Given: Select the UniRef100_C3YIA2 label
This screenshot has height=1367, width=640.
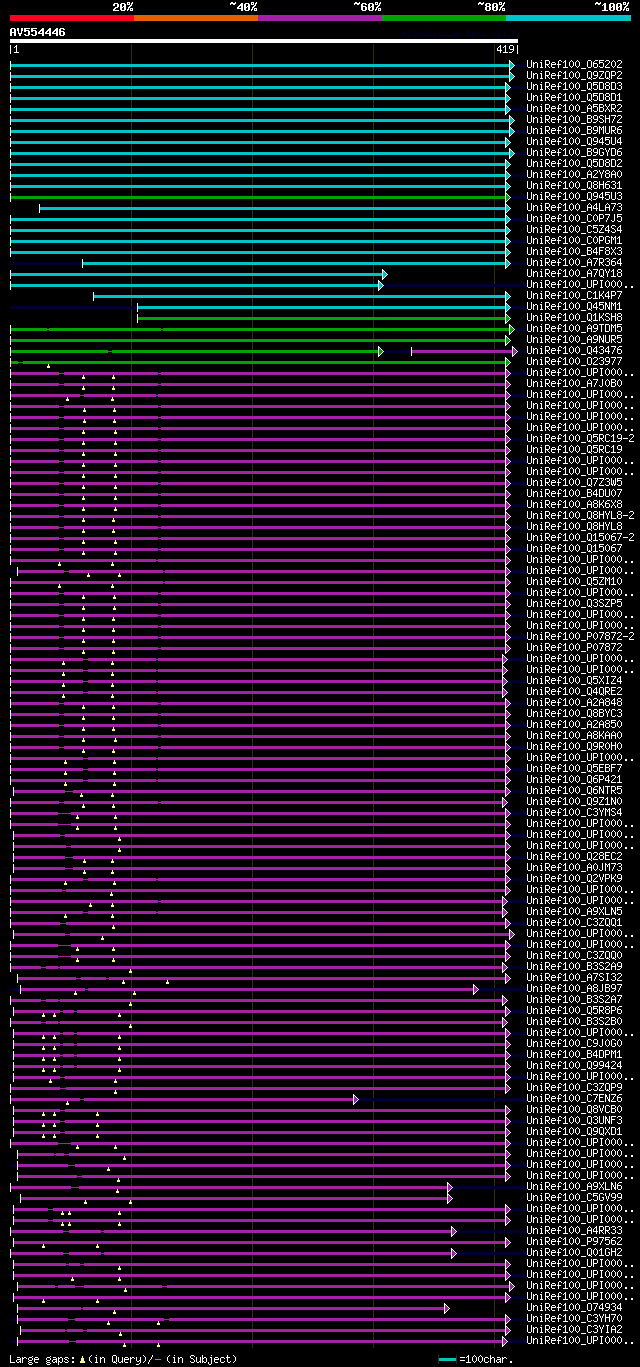Looking at the screenshot, I should click(x=574, y=1329).
